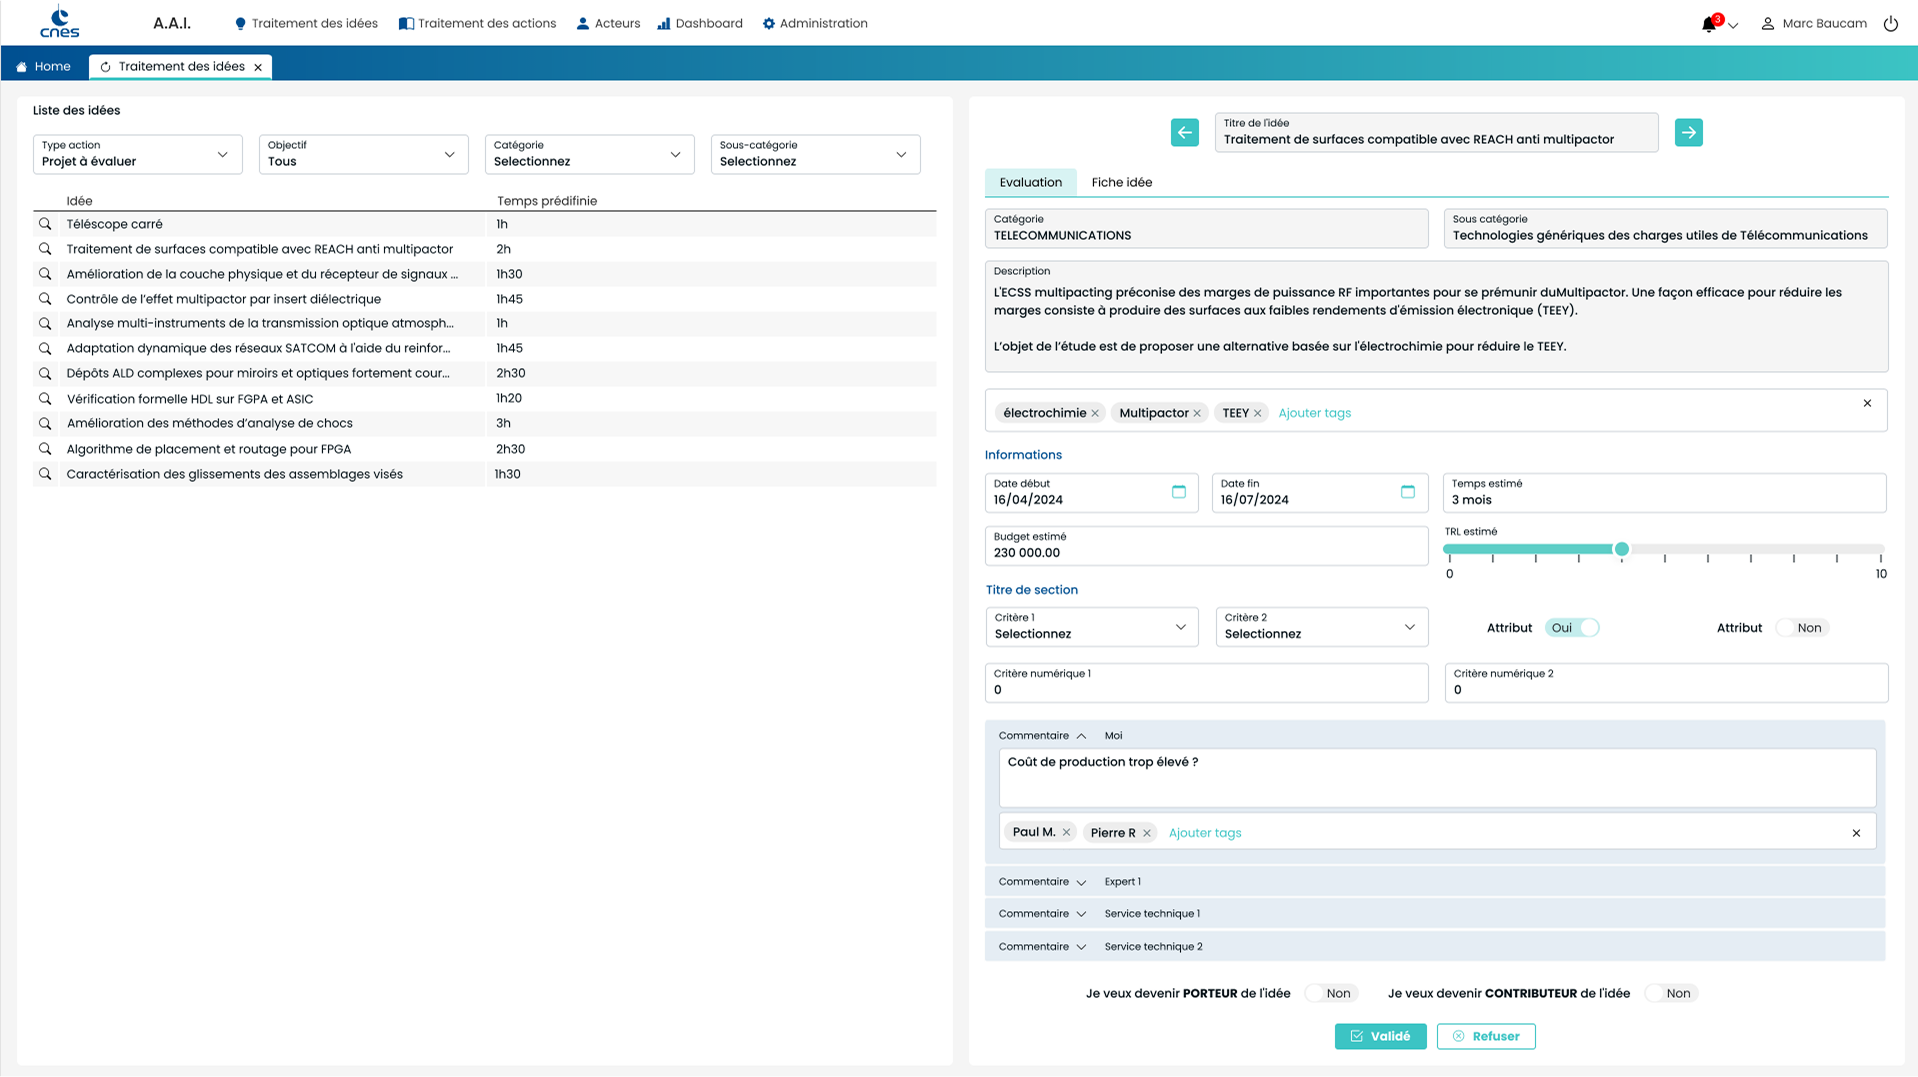Open the Type action dropdown
This screenshot has height=1077, width=1918.
137,154
